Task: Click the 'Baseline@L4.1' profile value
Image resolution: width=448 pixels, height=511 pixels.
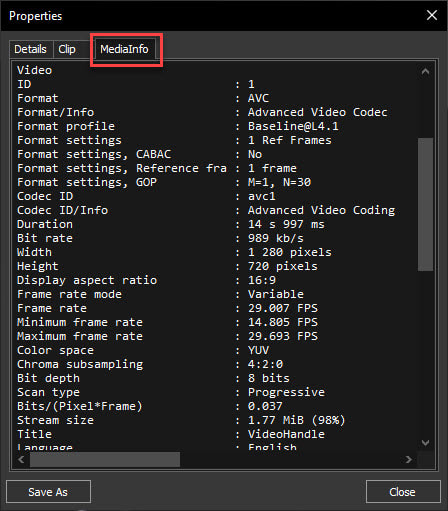Action: point(293,126)
